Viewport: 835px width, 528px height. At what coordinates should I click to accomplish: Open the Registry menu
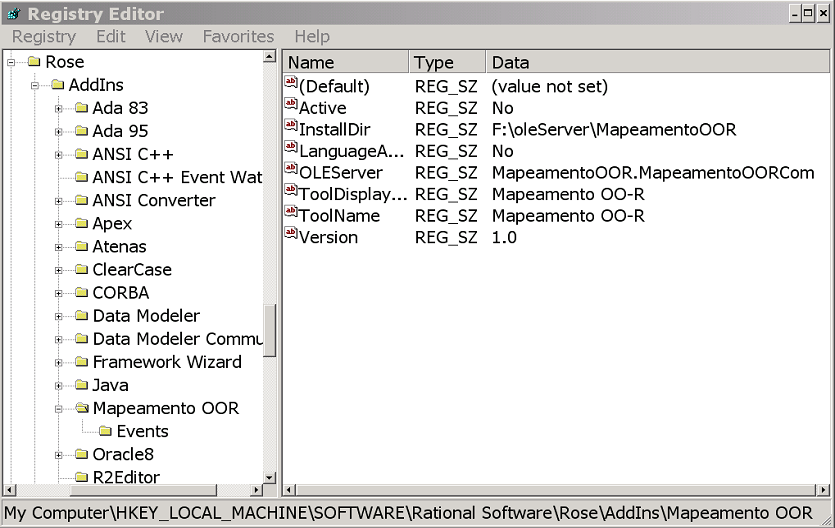tap(44, 37)
